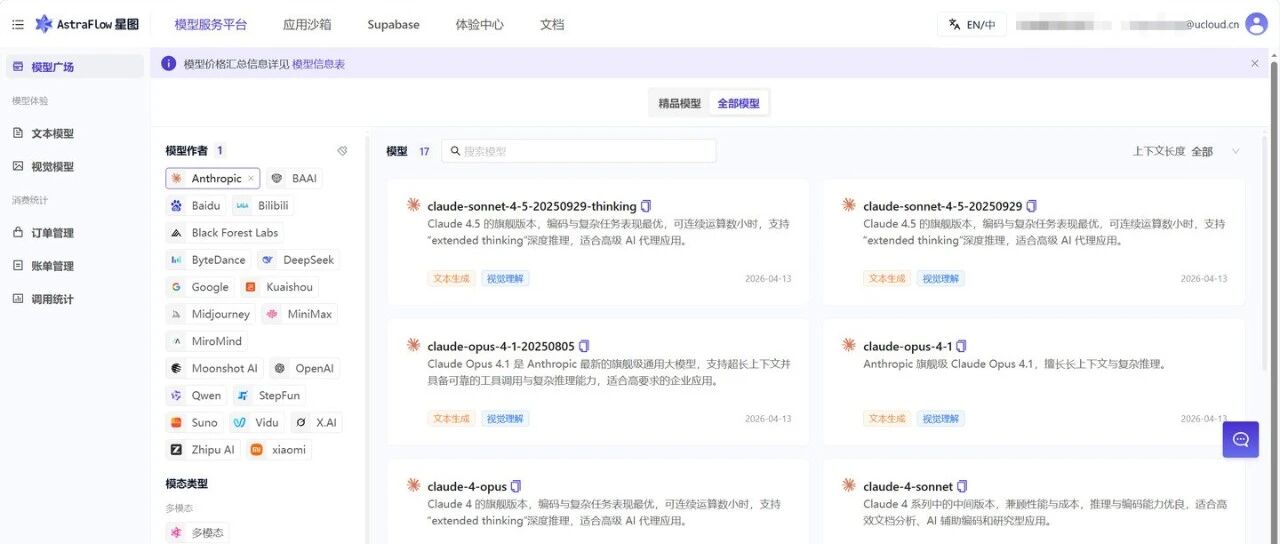
Task: Open 账单管理 in the sidebar
Action: tap(75, 265)
